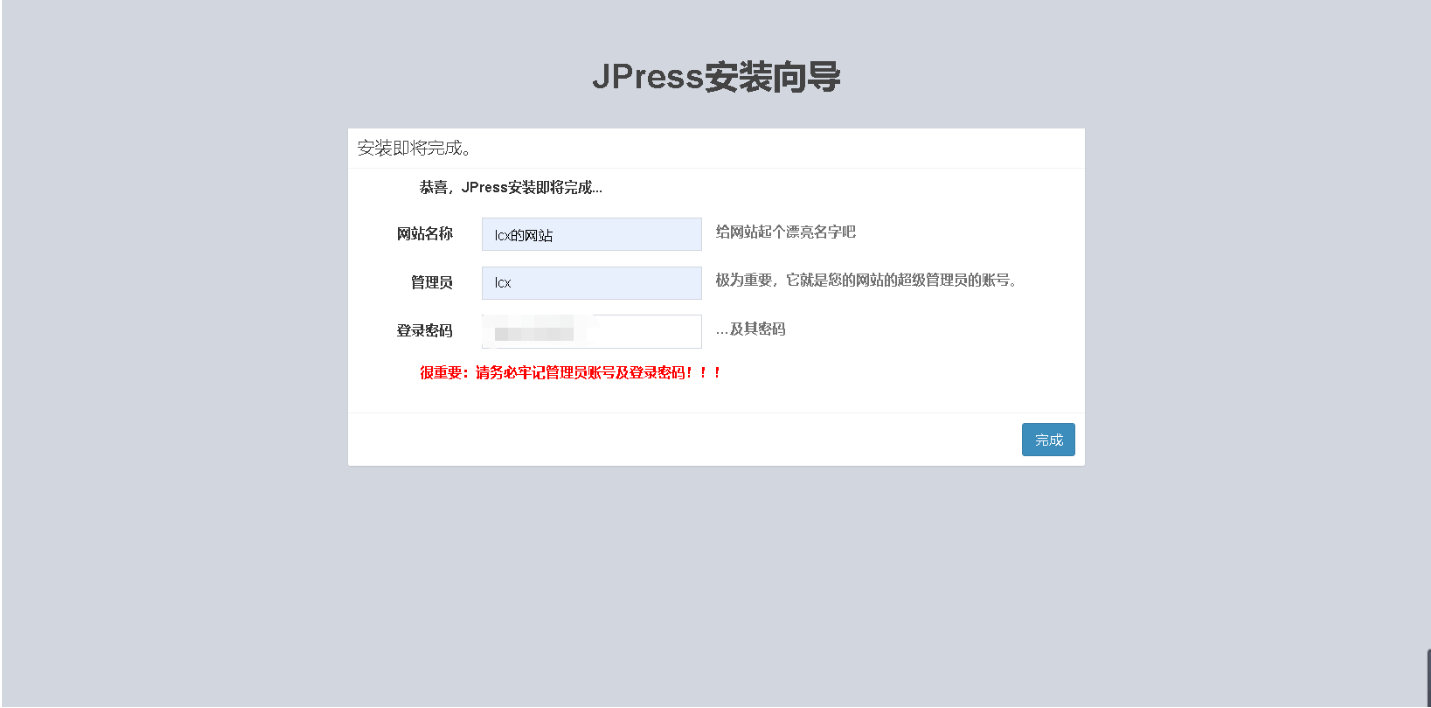Click the 管理员 label

pos(432,283)
